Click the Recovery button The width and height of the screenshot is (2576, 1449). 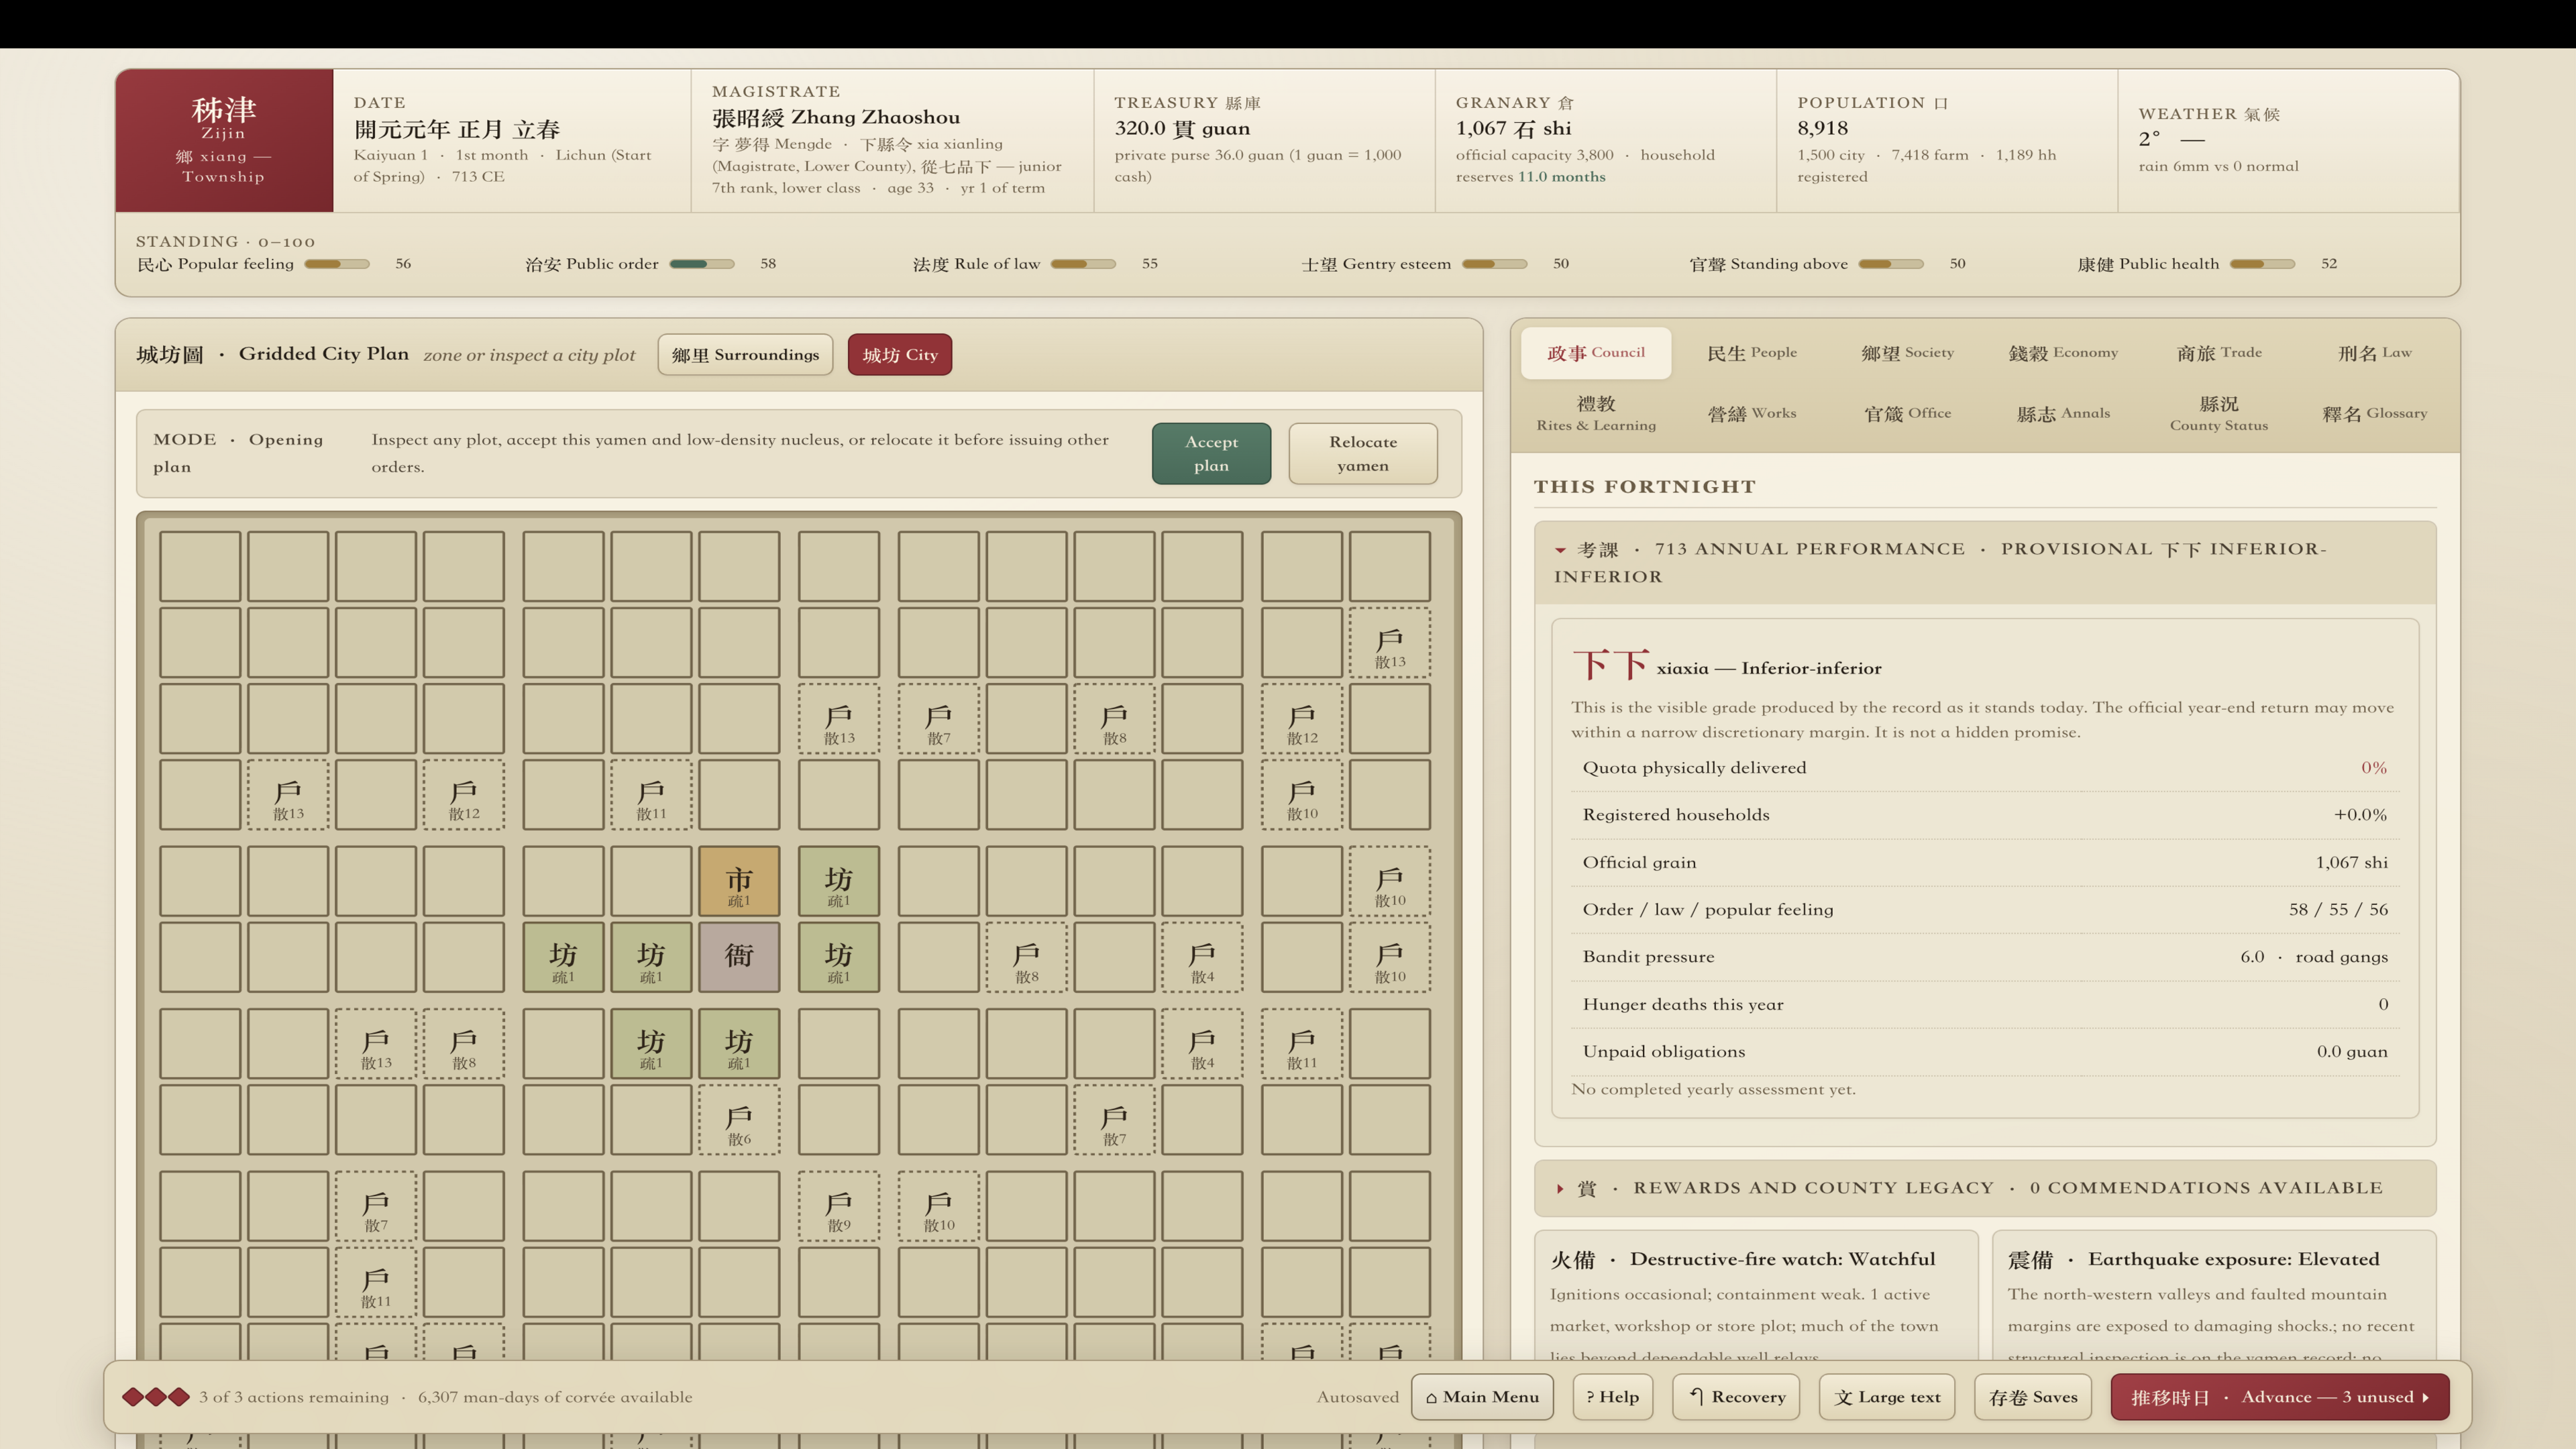coord(1736,1397)
